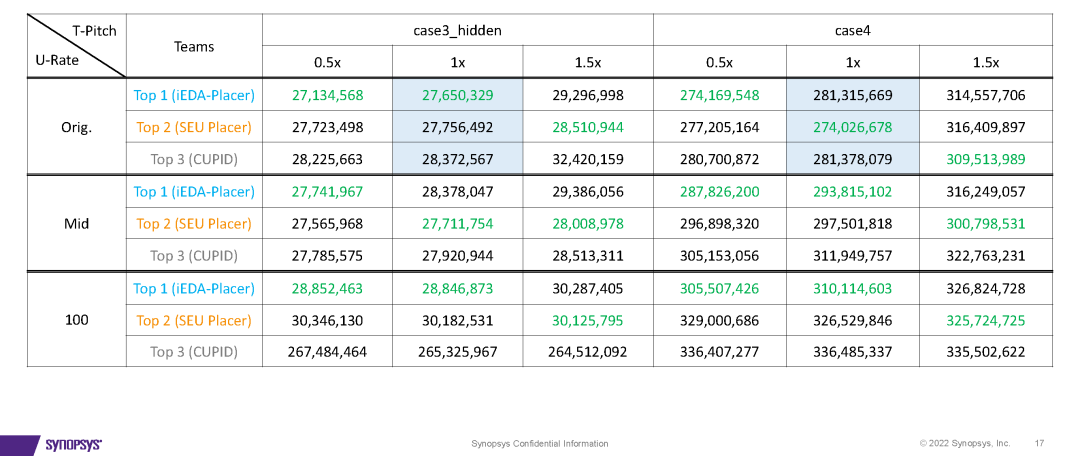The height and width of the screenshot is (456, 1080).
Task: Select the green value 309,513,989
Action: [985, 159]
